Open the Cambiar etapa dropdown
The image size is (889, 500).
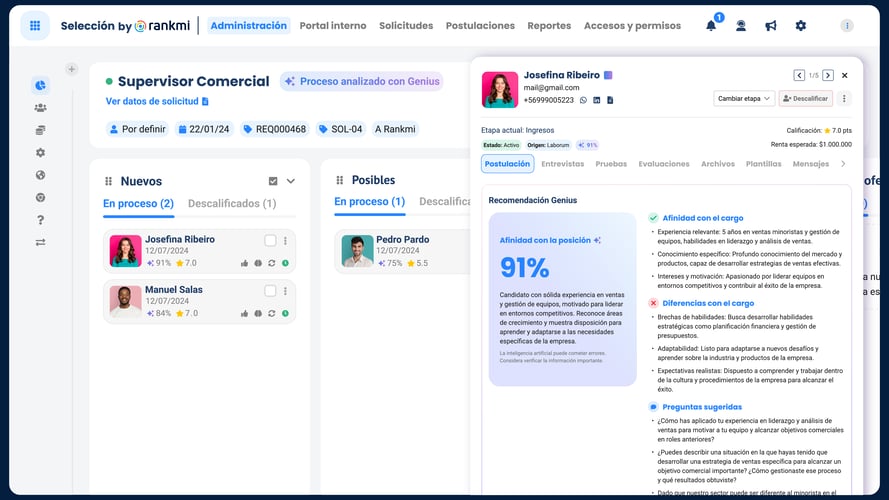click(744, 99)
